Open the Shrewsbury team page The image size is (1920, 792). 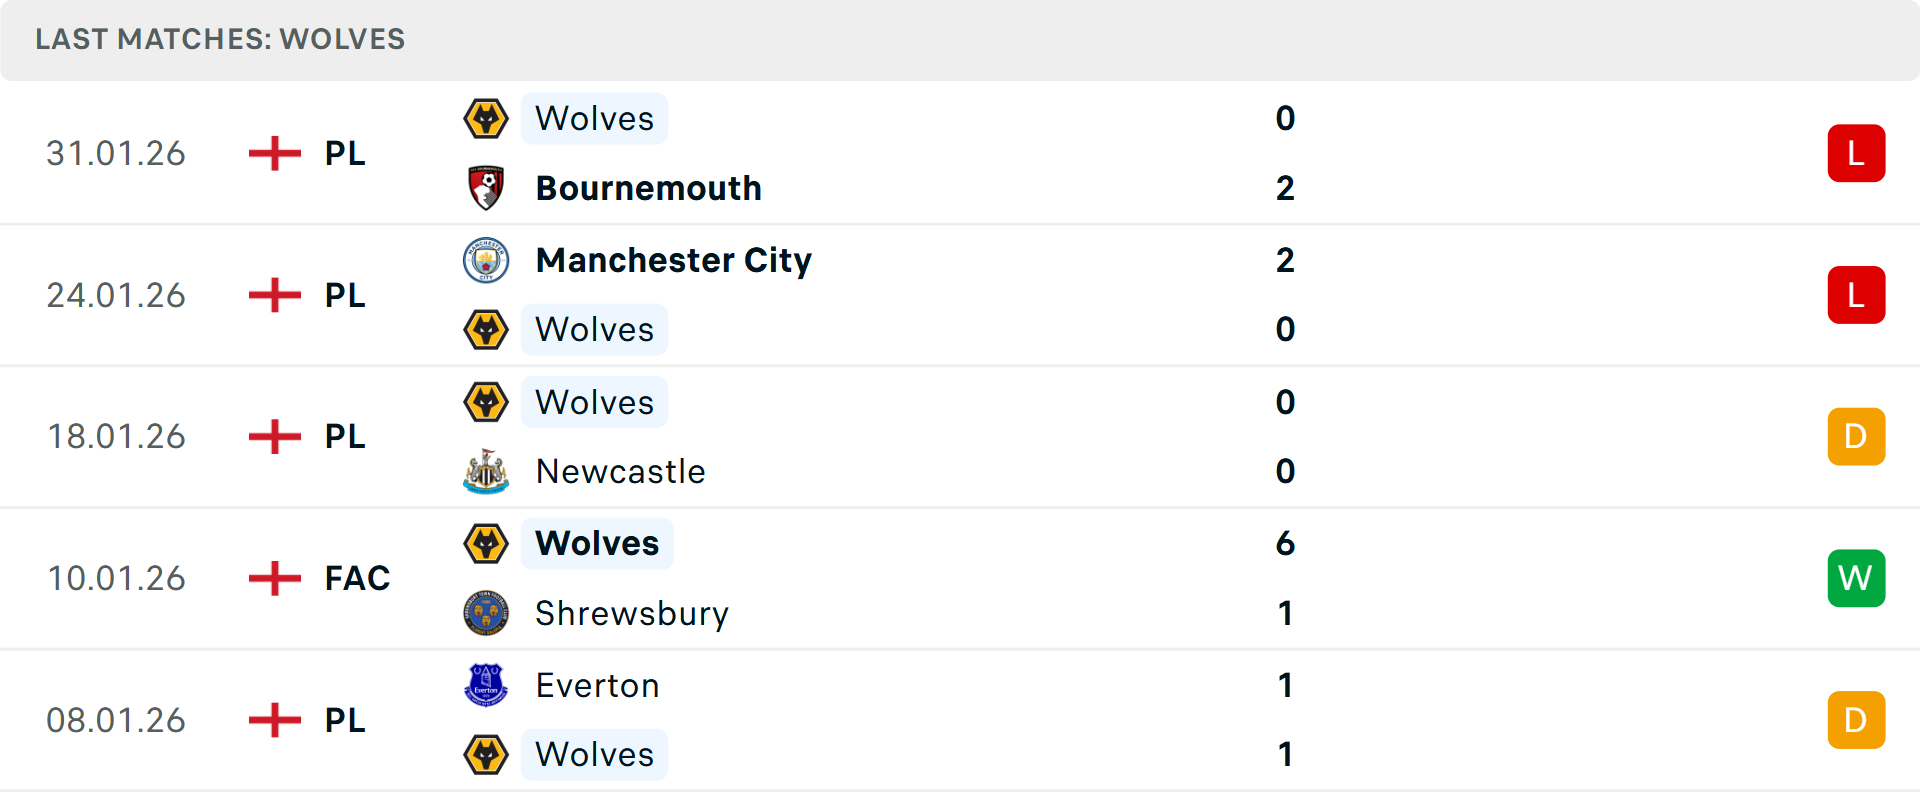[x=631, y=613]
